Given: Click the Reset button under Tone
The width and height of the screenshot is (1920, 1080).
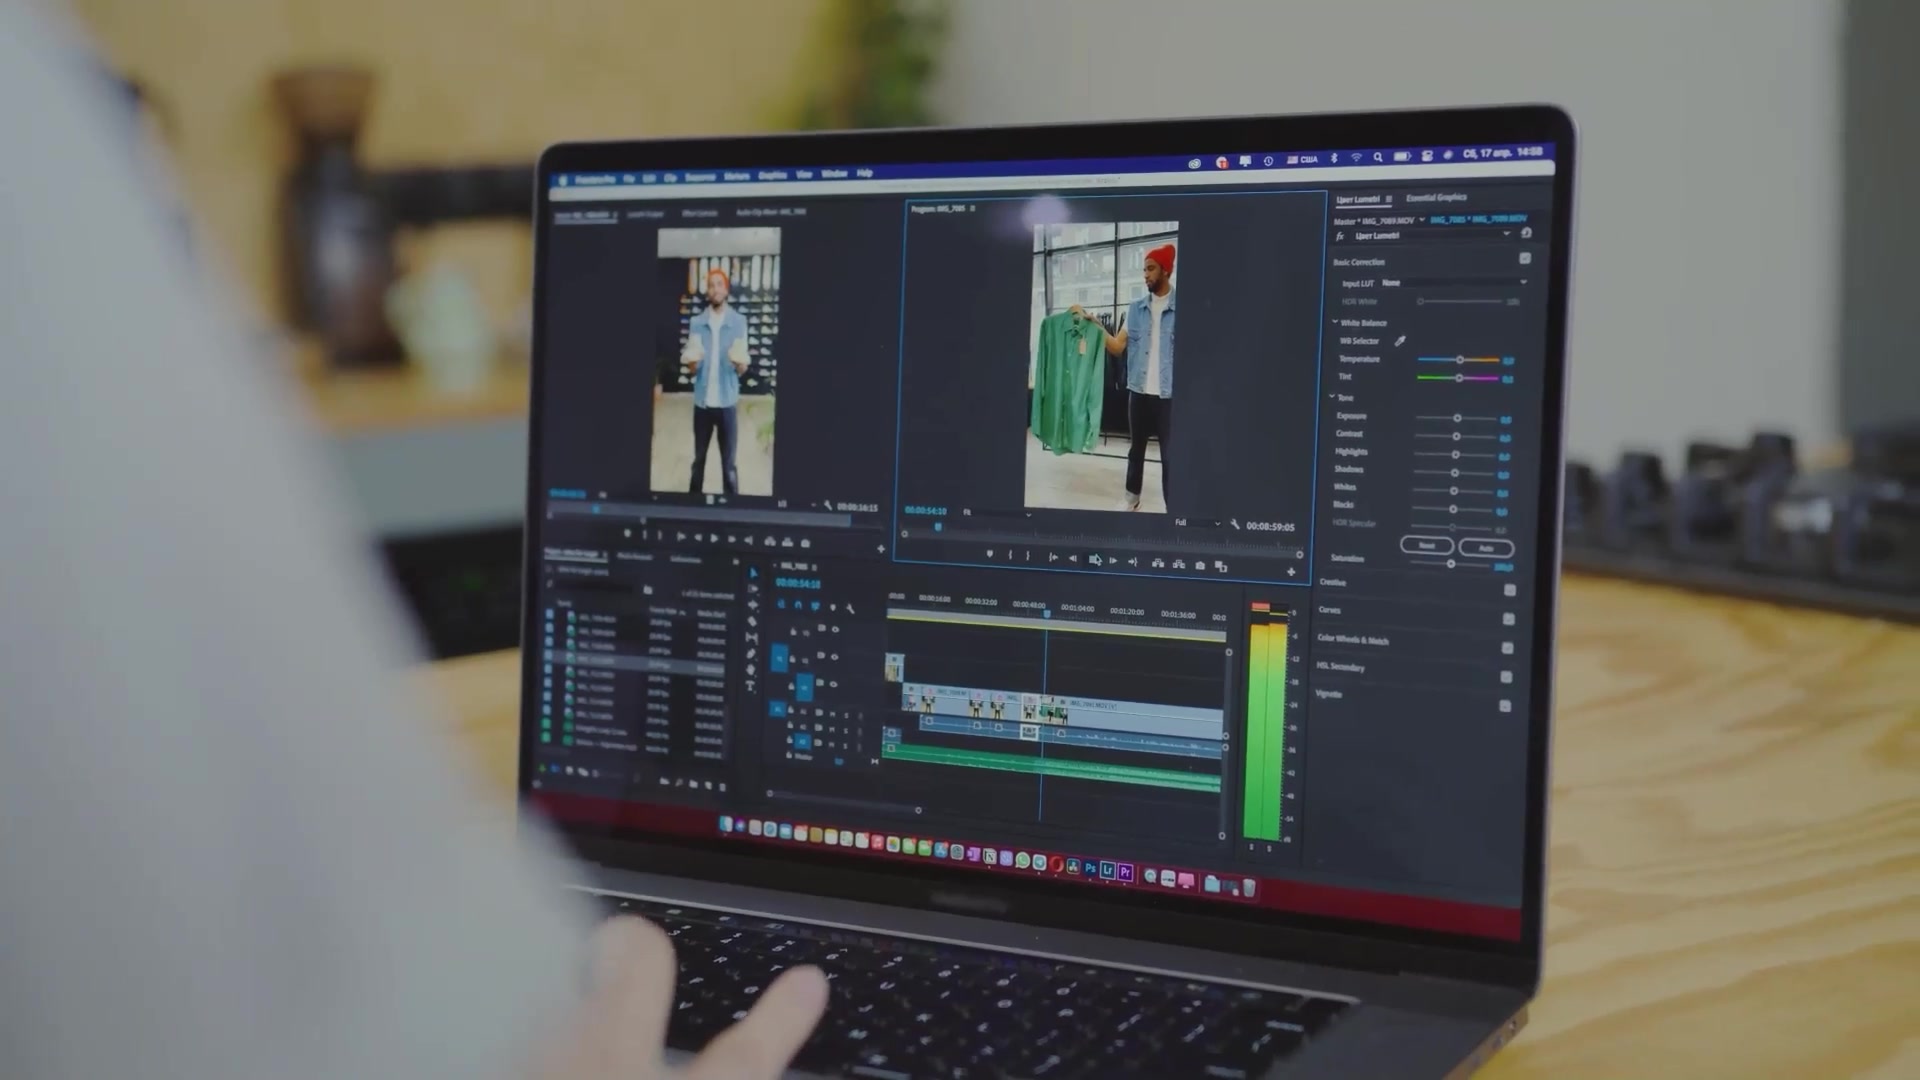Looking at the screenshot, I should (x=1427, y=545).
